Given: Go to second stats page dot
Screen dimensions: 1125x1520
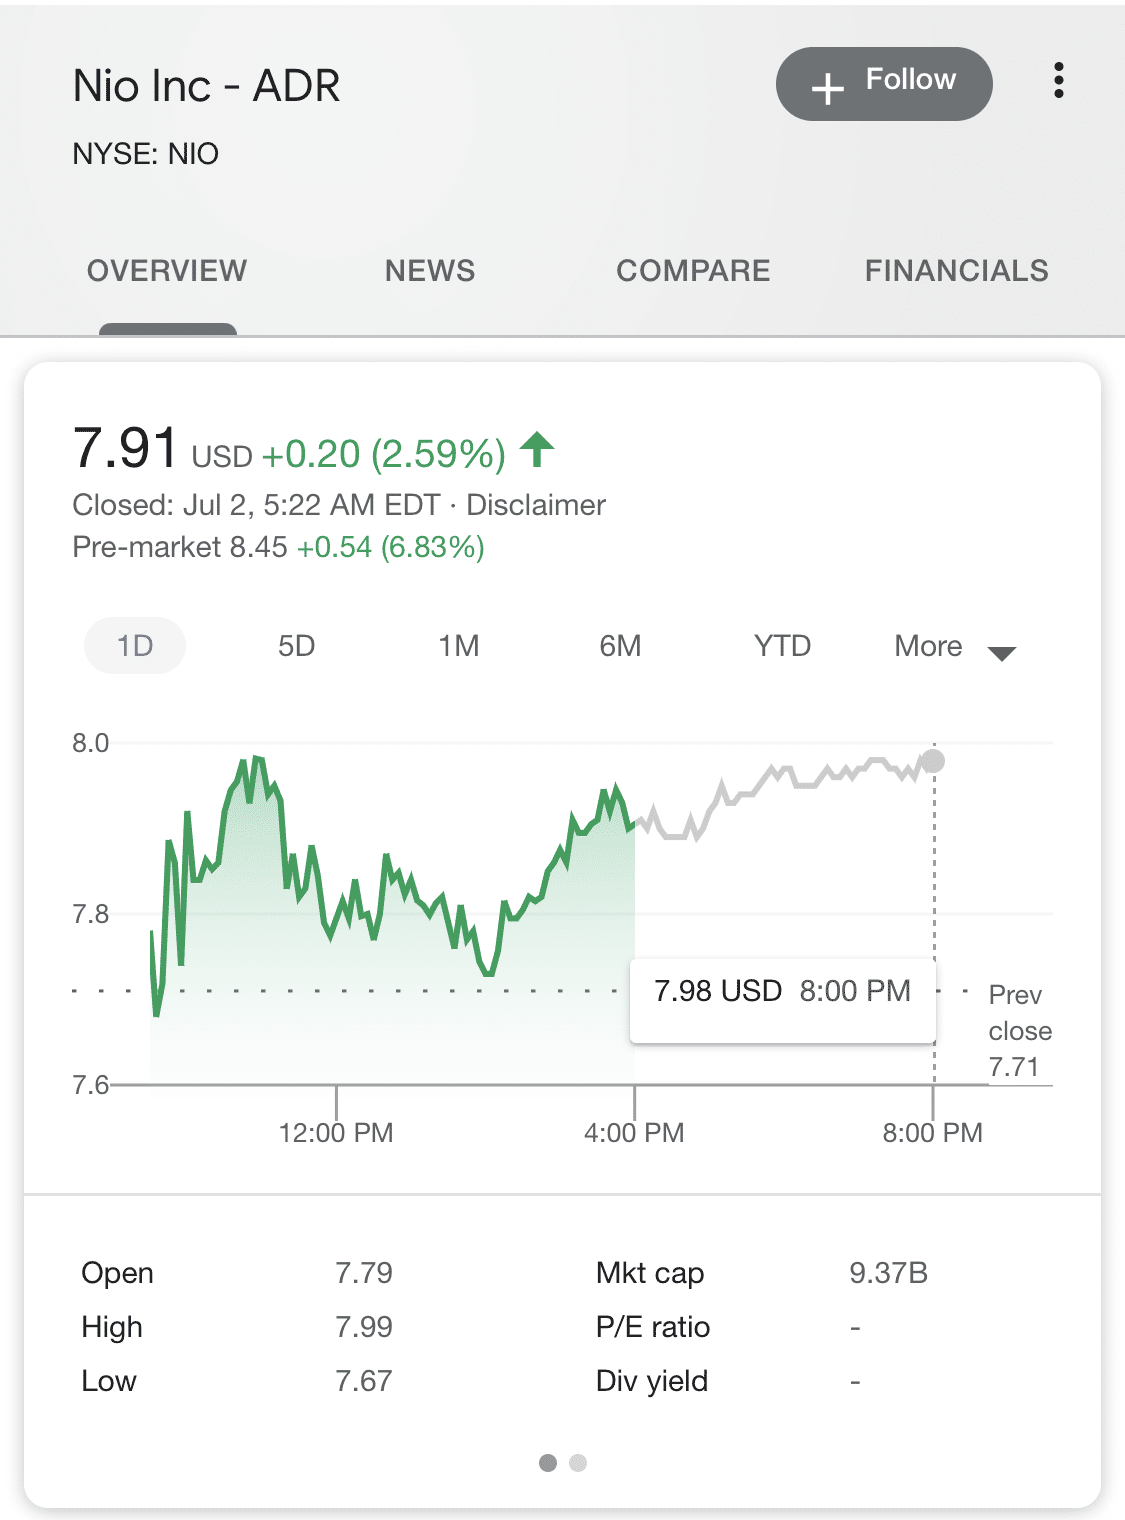Looking at the screenshot, I should pos(578,1463).
